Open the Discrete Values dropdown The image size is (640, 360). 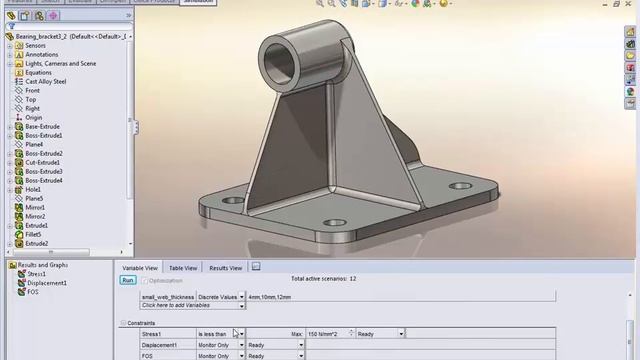coord(242,297)
